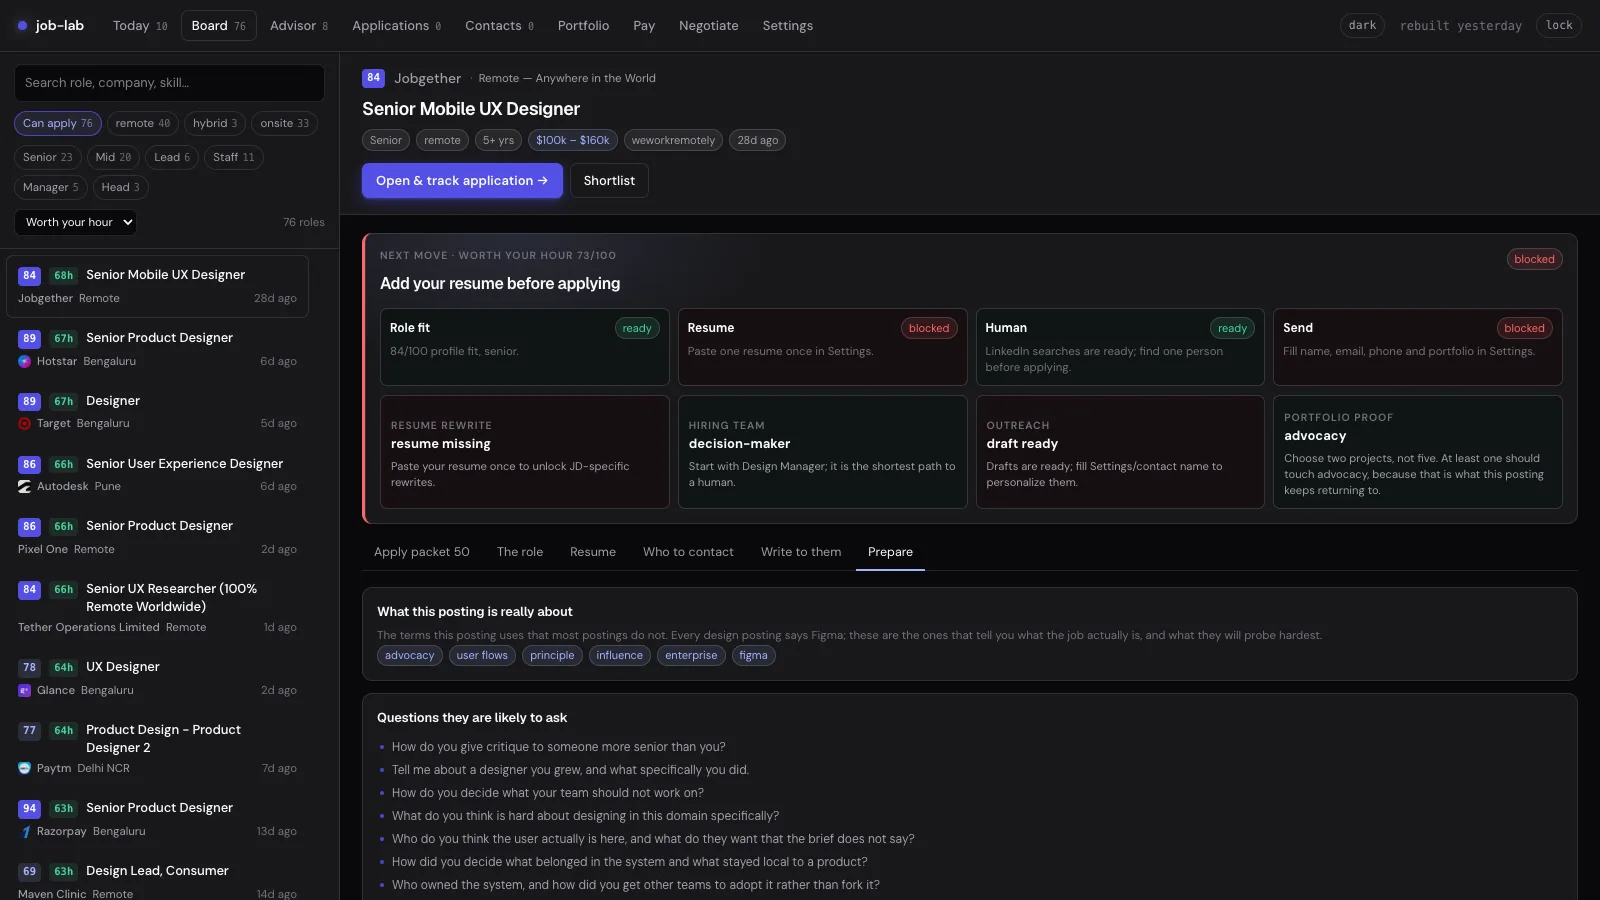The image size is (1600, 900).
Task: Click the Autodesk company logo
Action: pos(24,487)
